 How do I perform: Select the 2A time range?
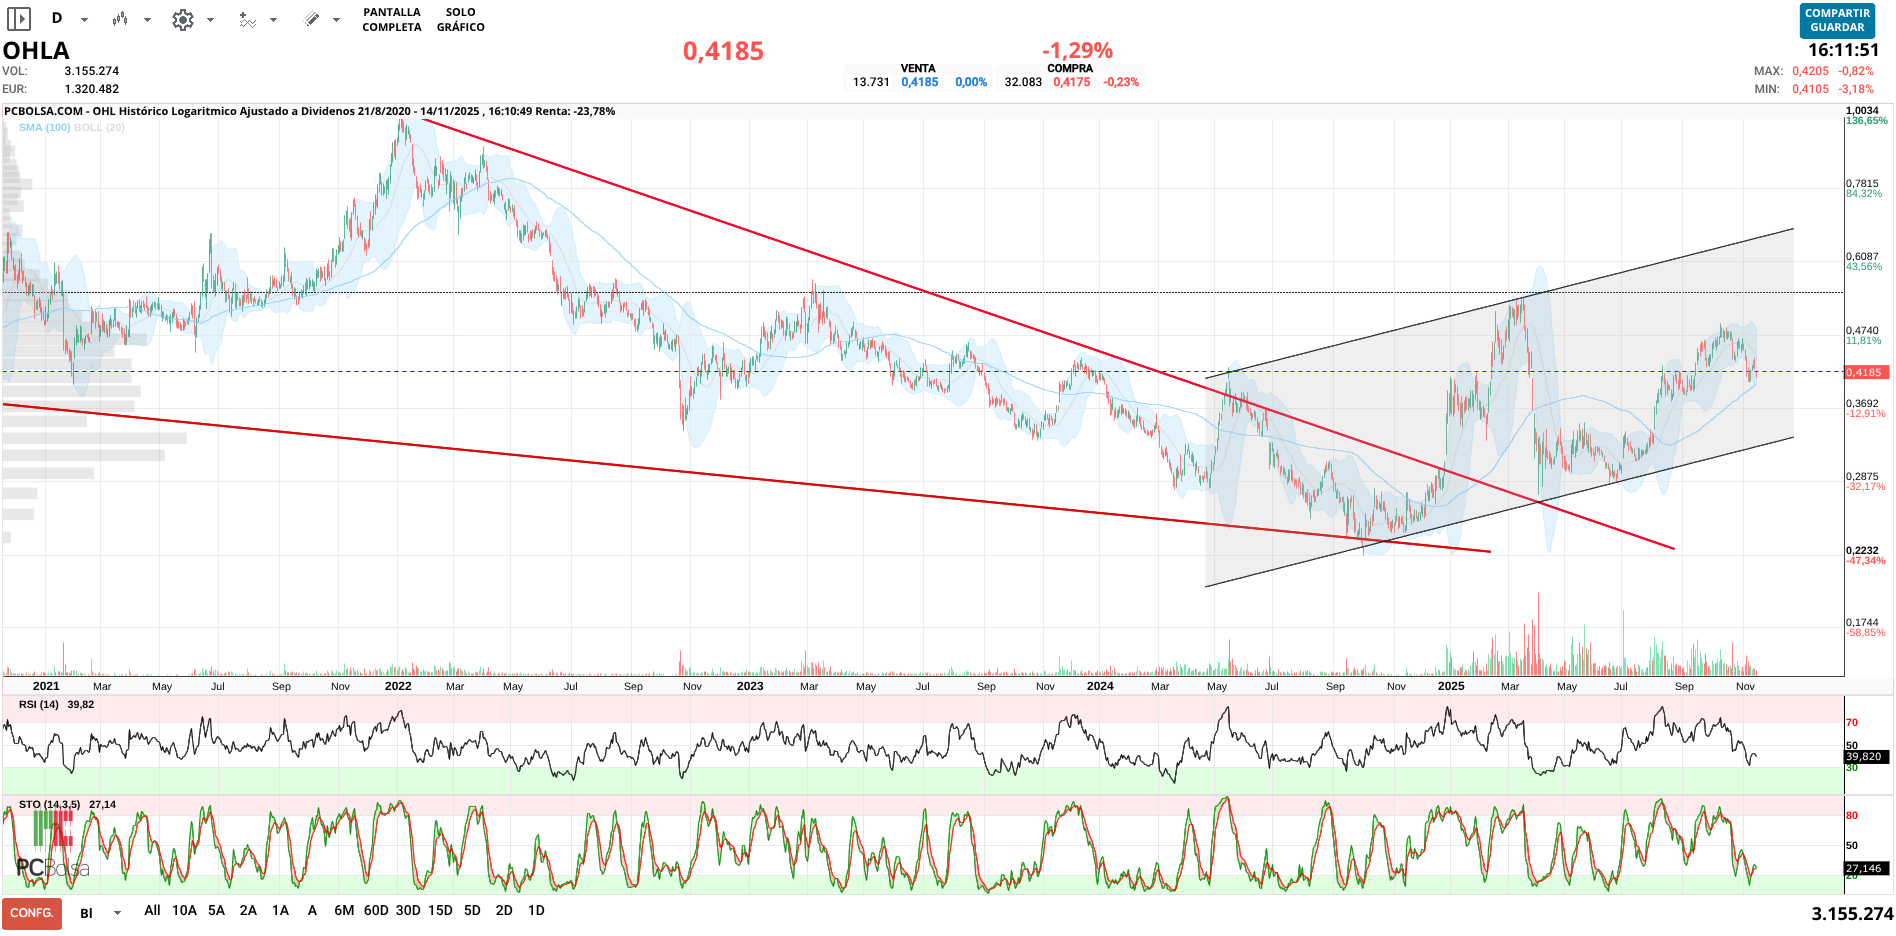[248, 910]
